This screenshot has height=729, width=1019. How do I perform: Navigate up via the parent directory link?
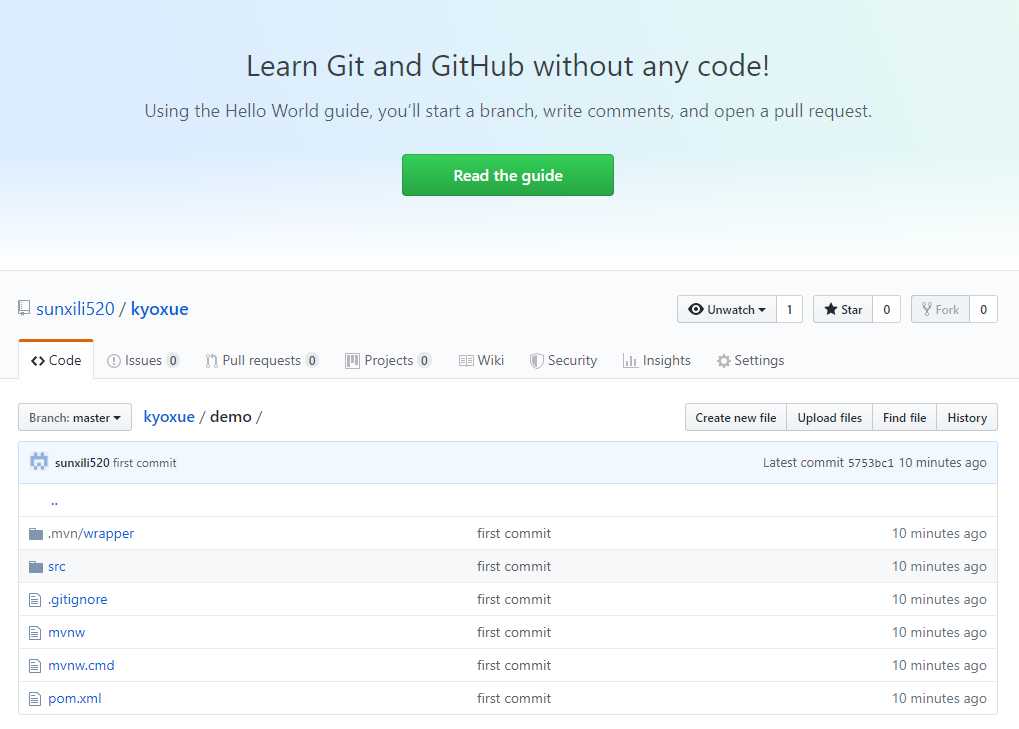pyautogui.click(x=54, y=501)
